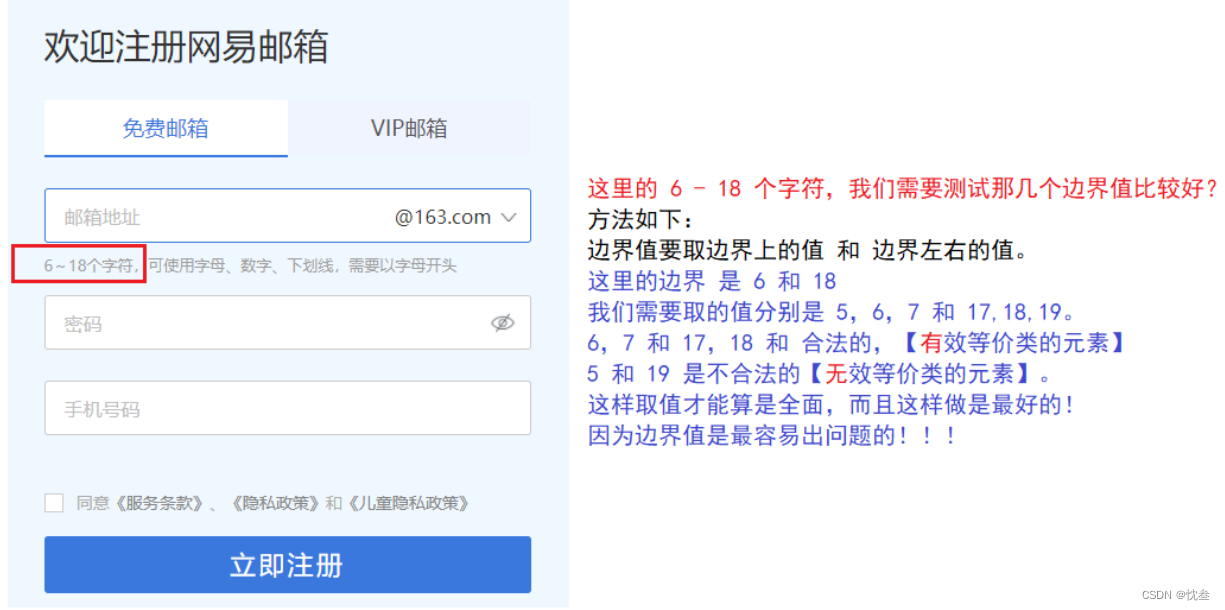Switch to the VIP邮箱 tab

point(409,128)
